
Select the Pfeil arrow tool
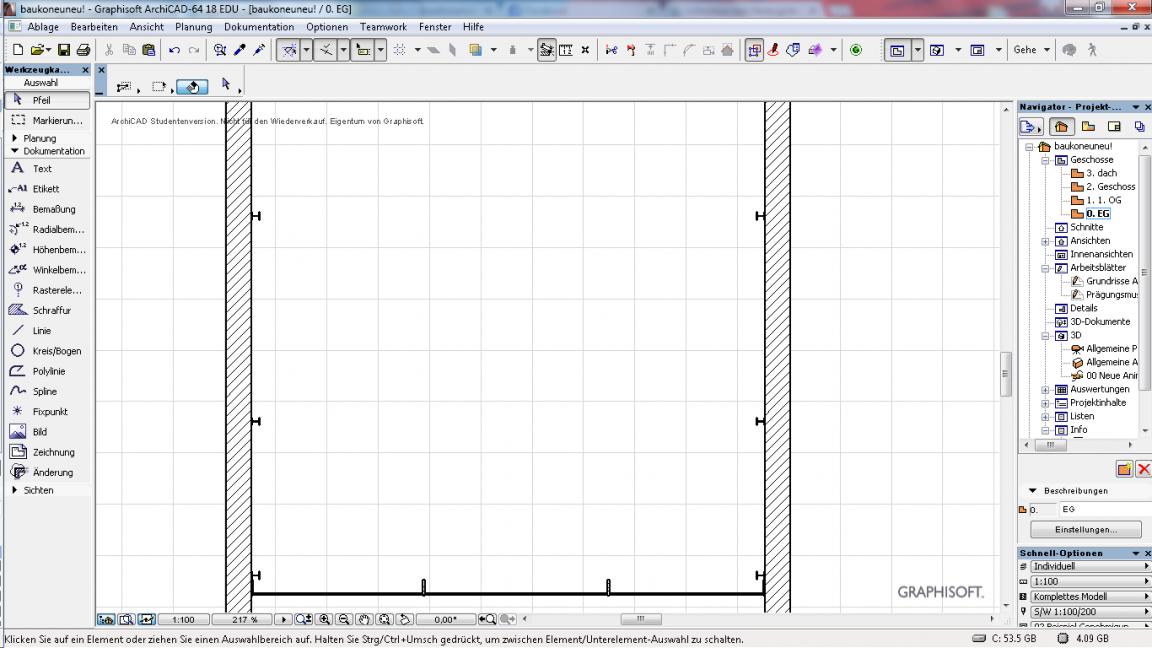(x=47, y=100)
